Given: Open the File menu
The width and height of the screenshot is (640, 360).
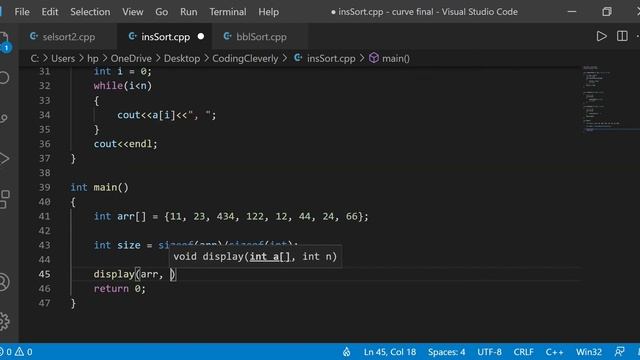Looking at the screenshot, I should point(22,12).
